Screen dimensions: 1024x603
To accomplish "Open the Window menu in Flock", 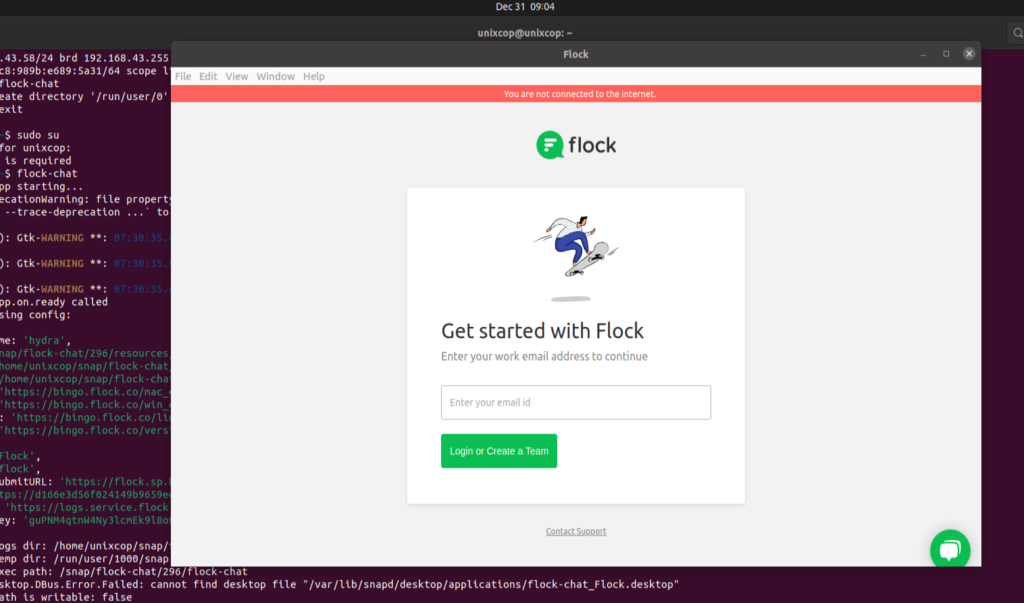I will click(275, 76).
